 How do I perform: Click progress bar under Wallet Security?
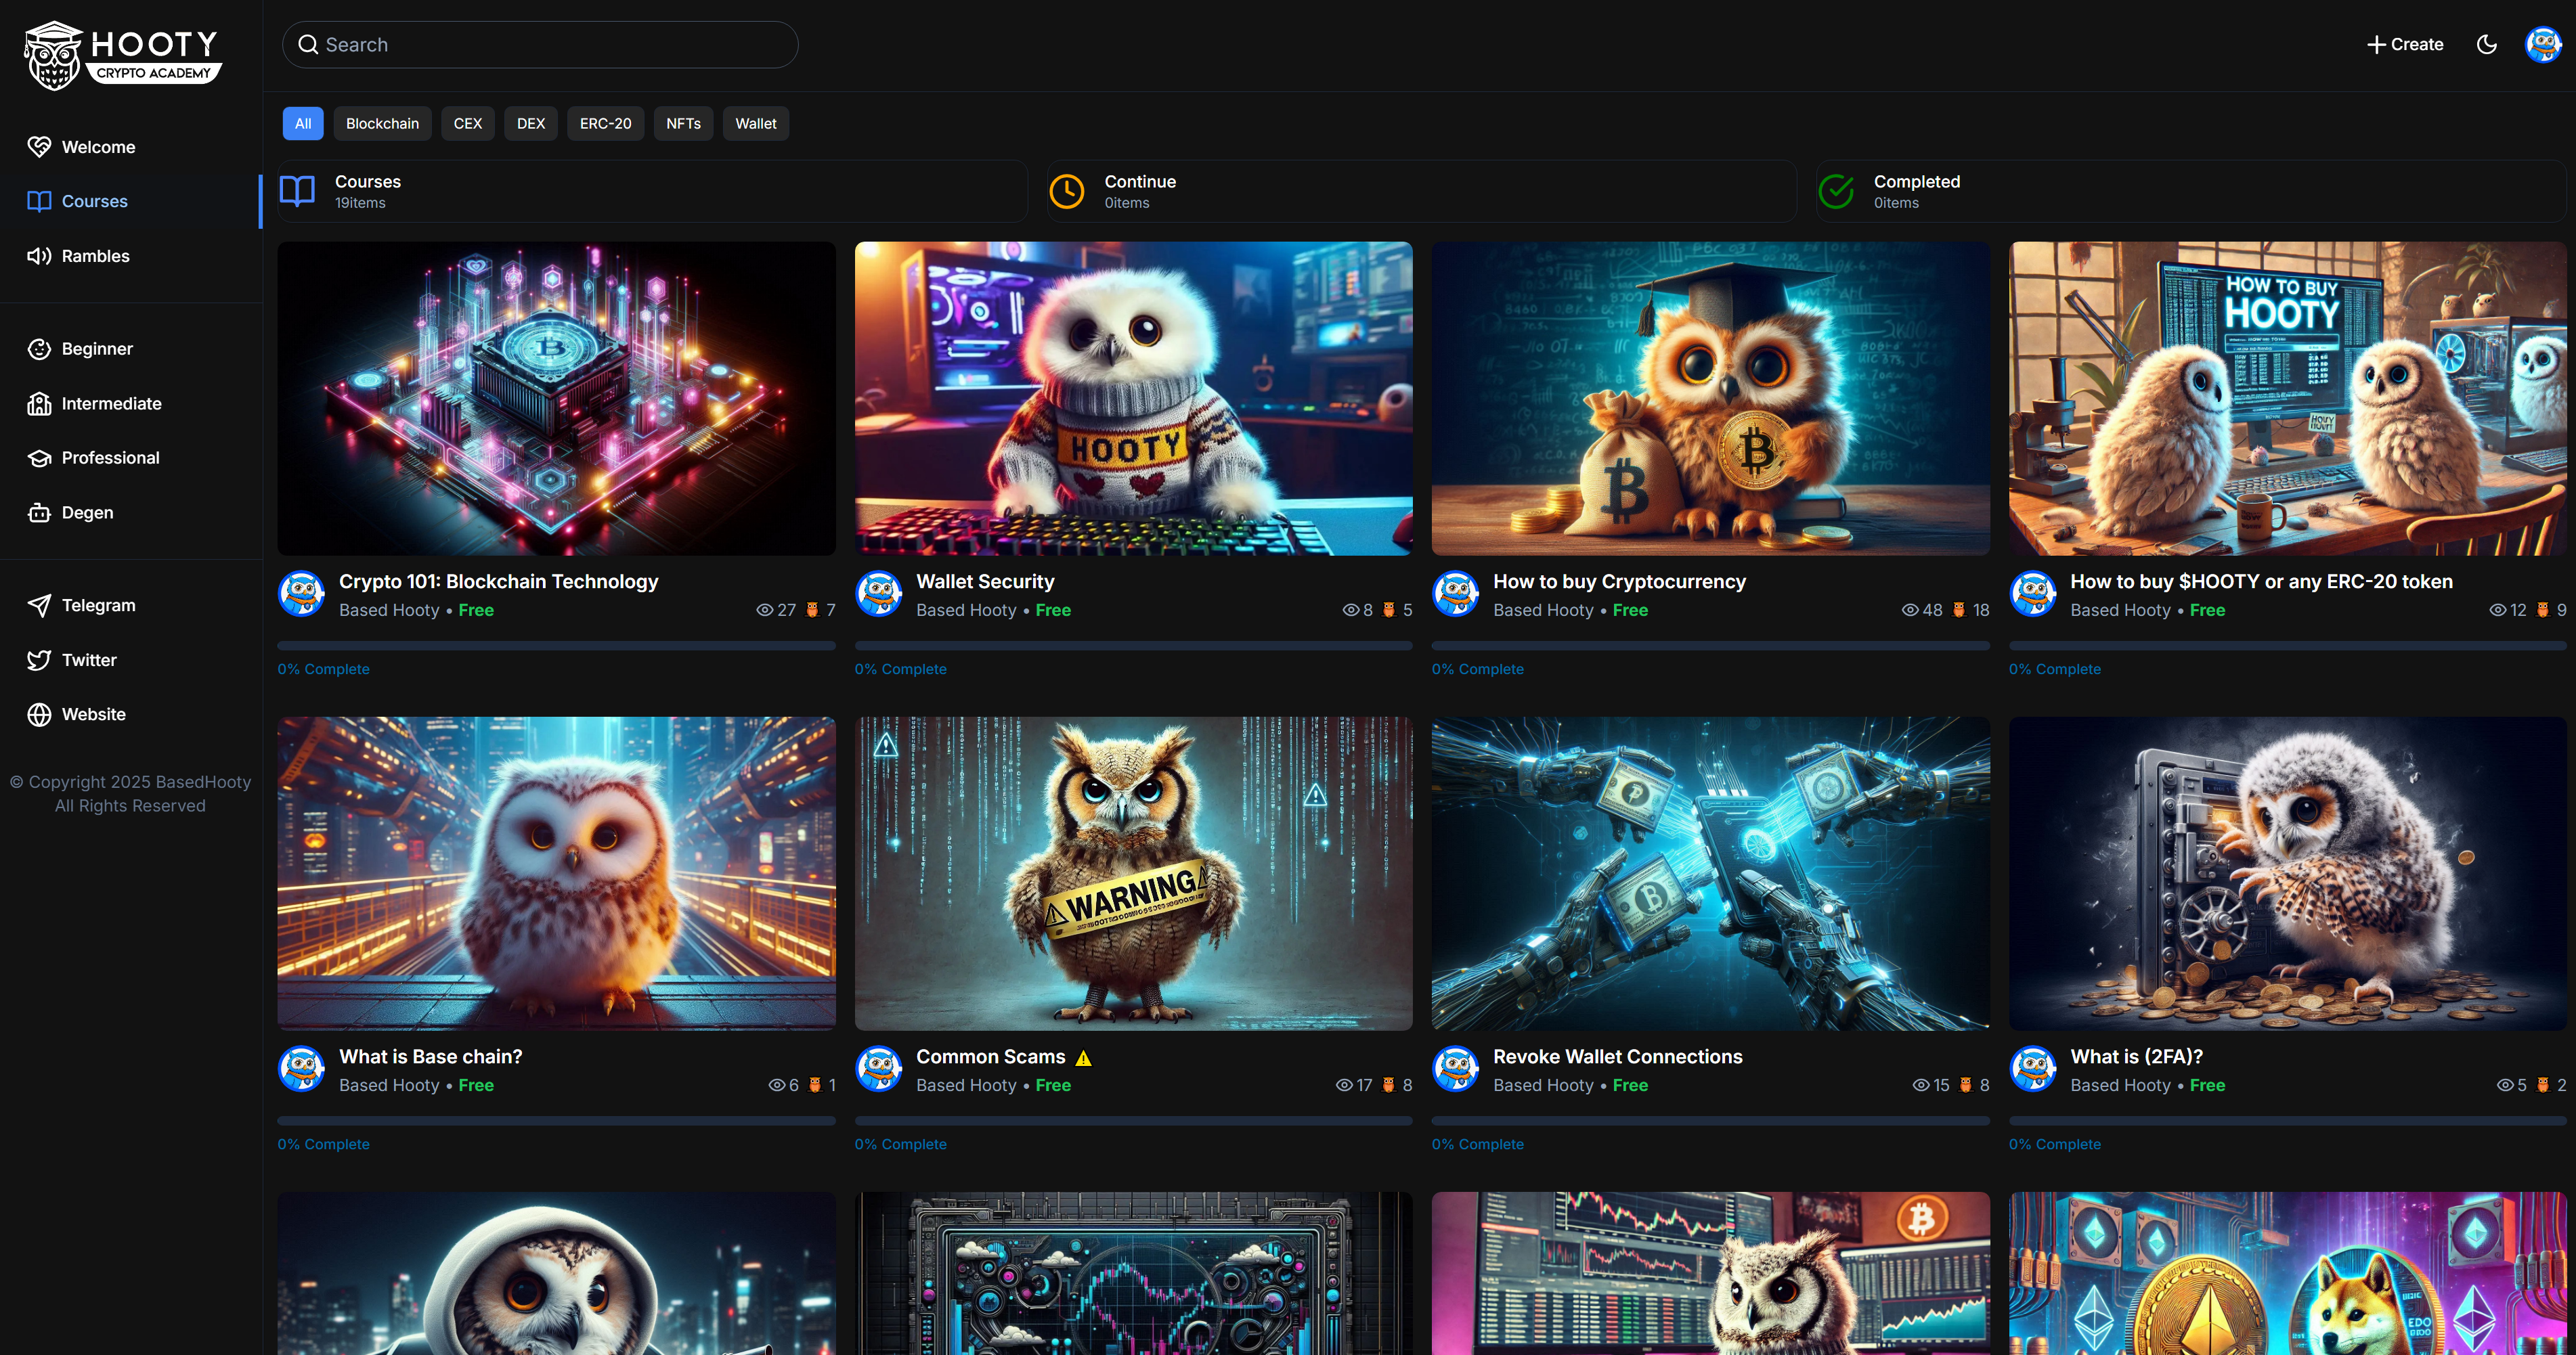tap(1133, 646)
